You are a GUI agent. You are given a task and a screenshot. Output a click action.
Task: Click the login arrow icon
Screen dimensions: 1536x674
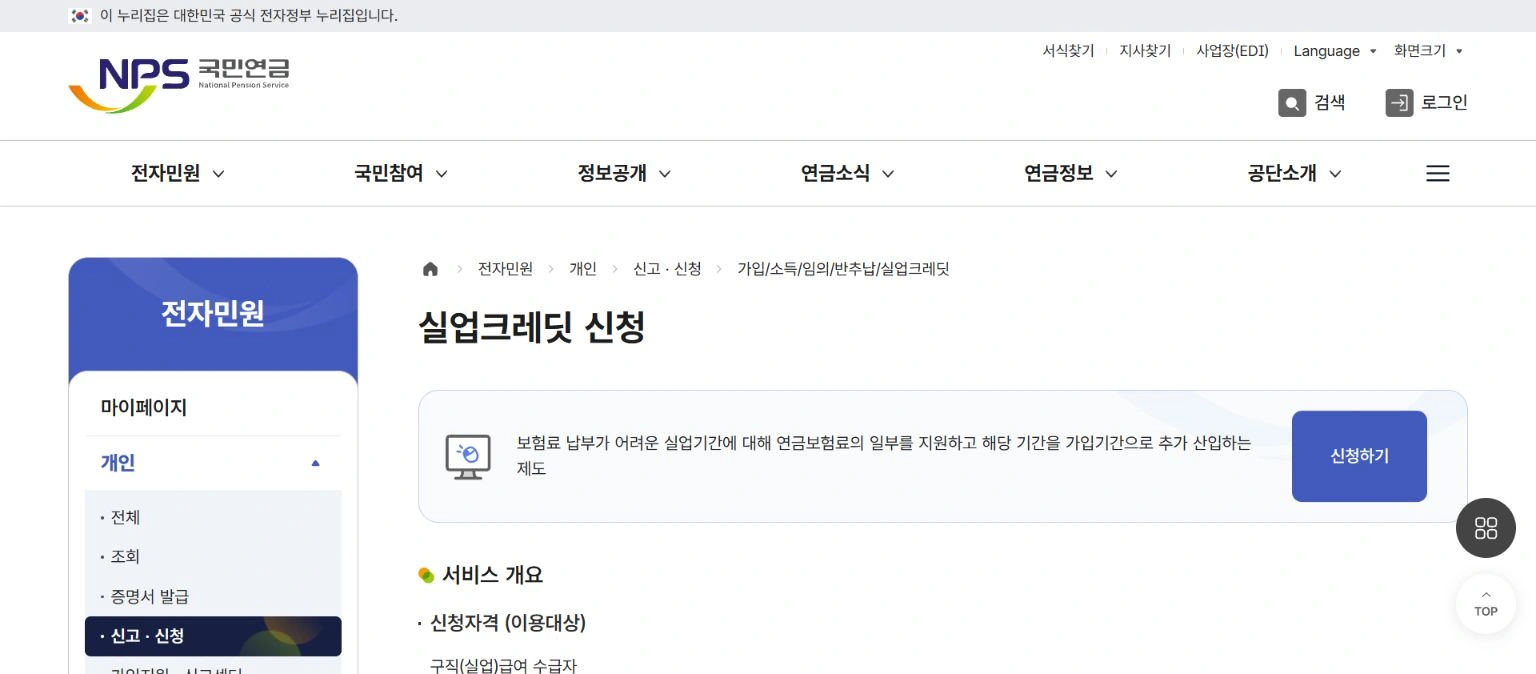point(1399,103)
